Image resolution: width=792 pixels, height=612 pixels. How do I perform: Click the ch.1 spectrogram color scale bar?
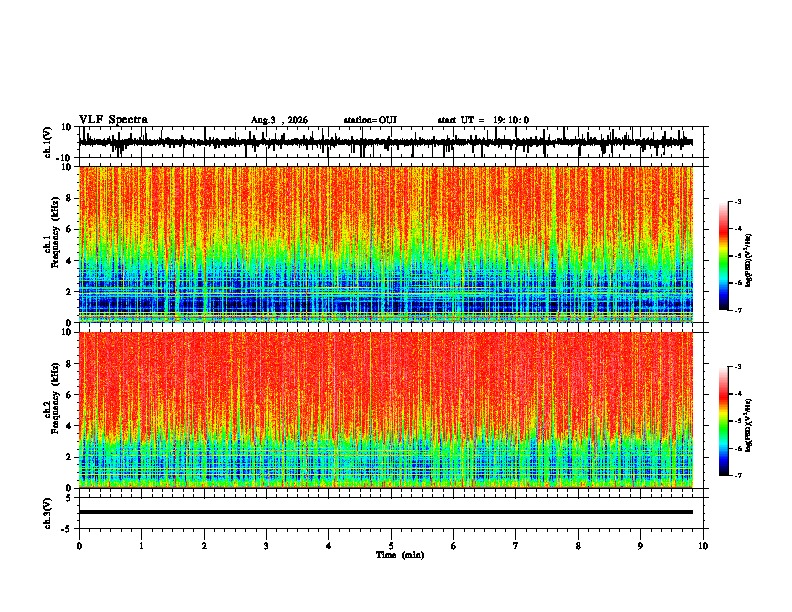pos(724,256)
